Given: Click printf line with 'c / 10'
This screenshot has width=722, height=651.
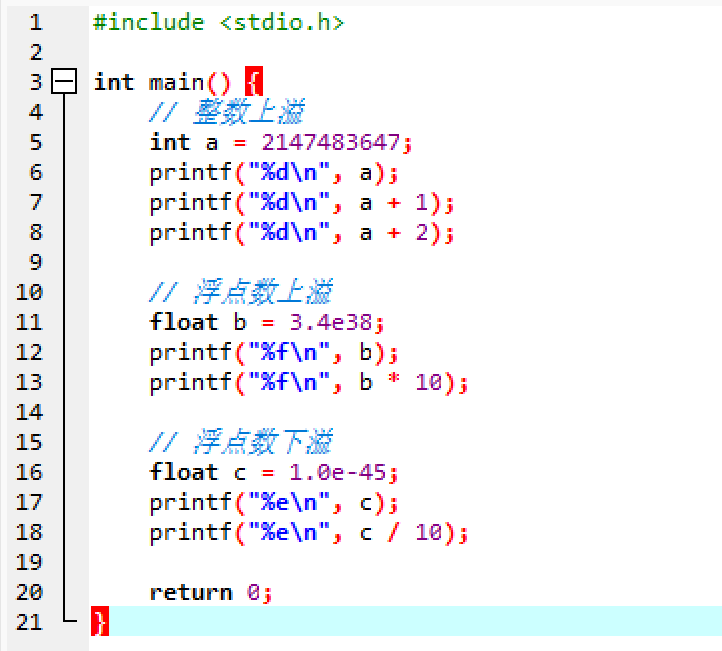Looking at the screenshot, I should pos(309,533).
